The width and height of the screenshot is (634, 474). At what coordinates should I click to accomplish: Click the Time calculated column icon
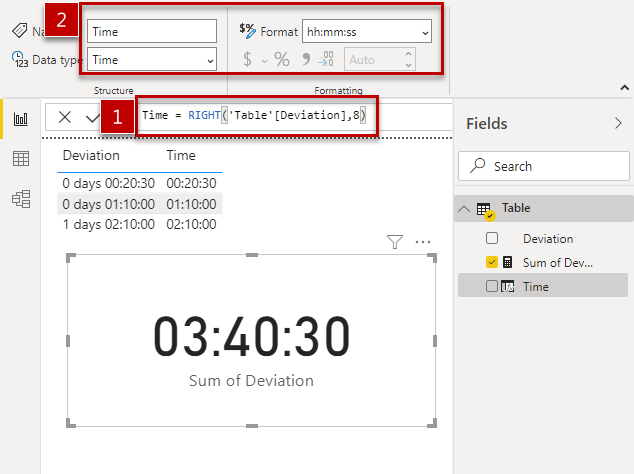(x=507, y=286)
